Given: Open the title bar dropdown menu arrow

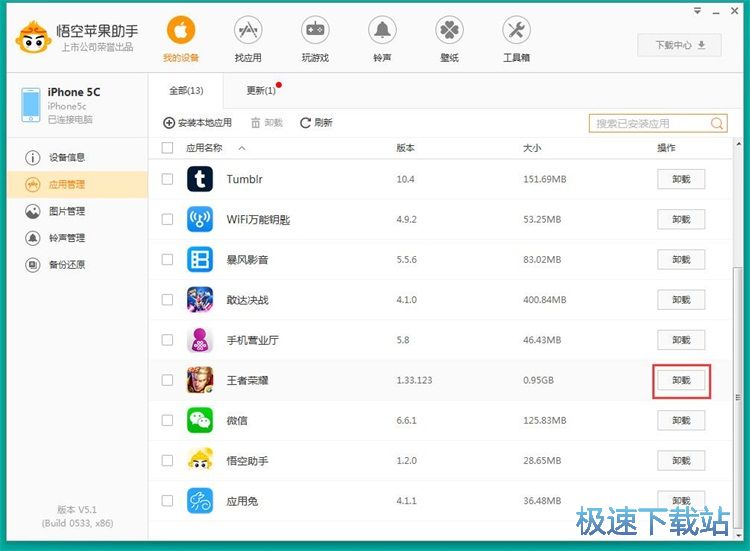Looking at the screenshot, I should click(x=697, y=11).
